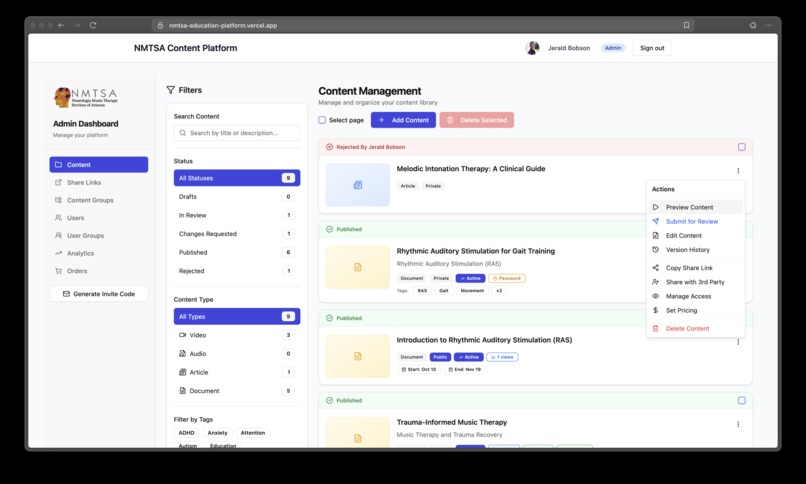Check the box on rejected Melodic Intonation card
The height and width of the screenshot is (484, 806).
pyautogui.click(x=742, y=147)
